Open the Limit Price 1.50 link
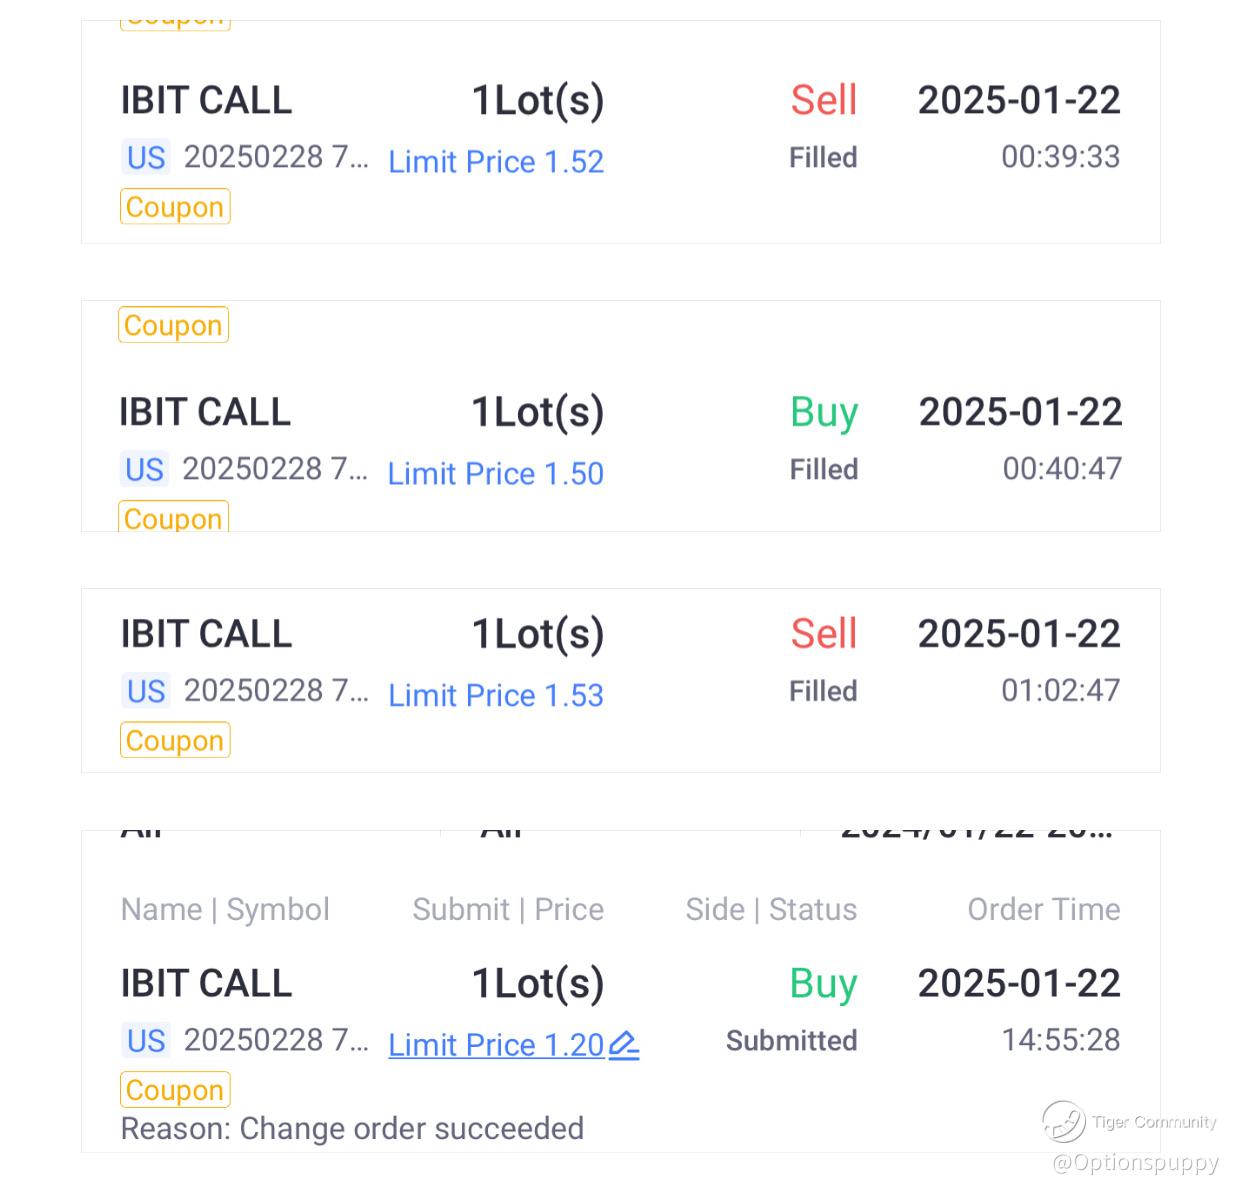This screenshot has height=1190, width=1242. [x=496, y=474]
